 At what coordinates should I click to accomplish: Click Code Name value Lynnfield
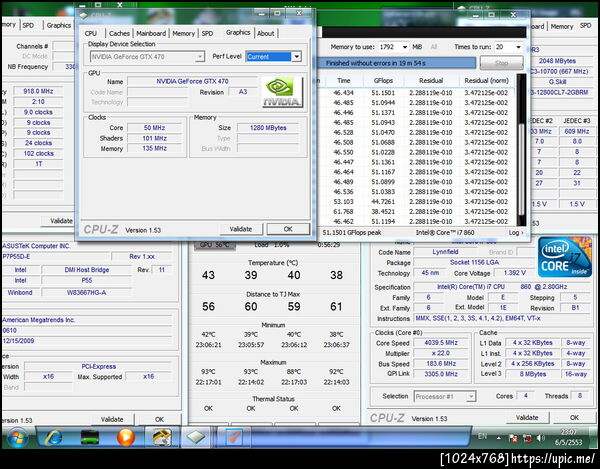(445, 252)
